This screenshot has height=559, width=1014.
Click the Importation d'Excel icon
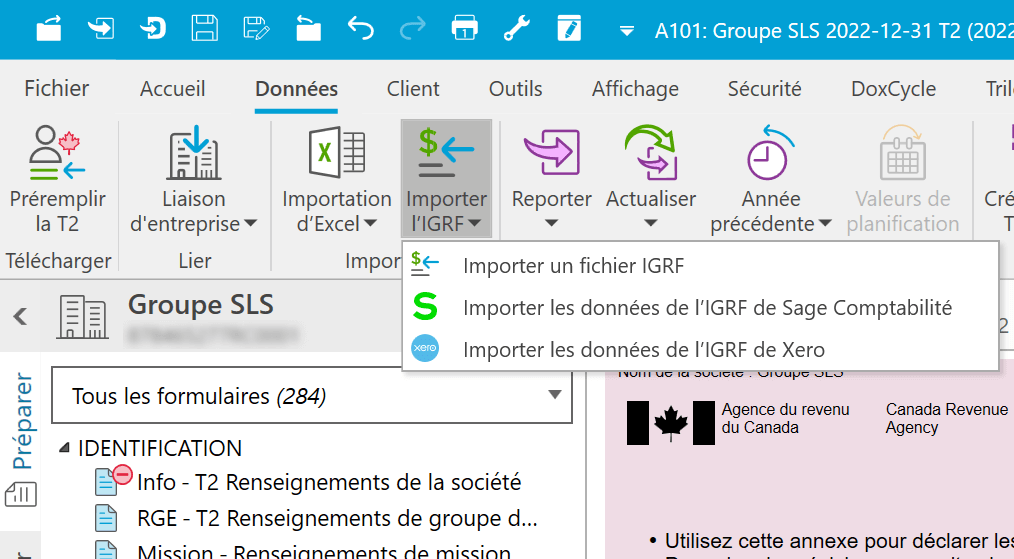click(x=336, y=153)
